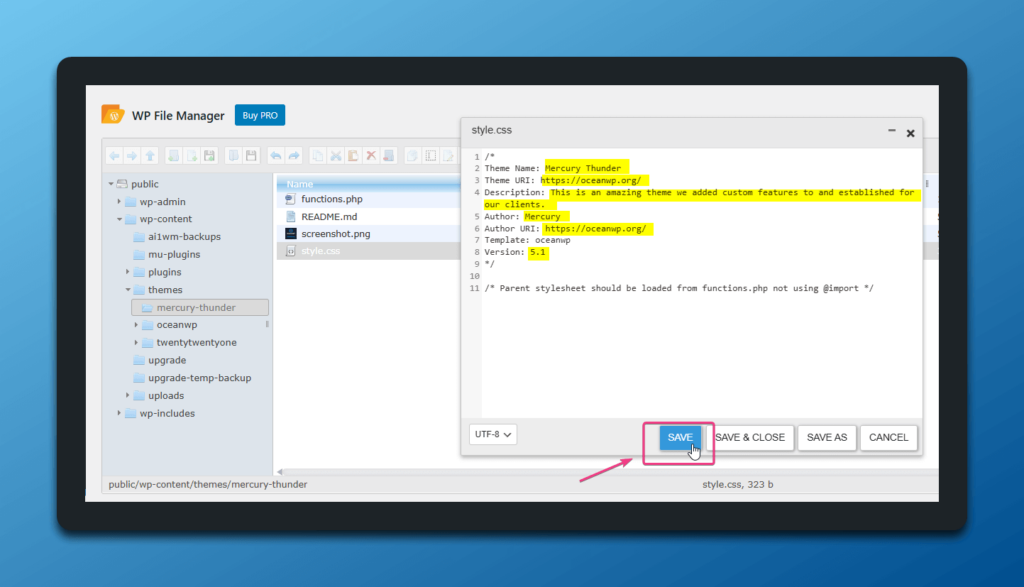Click the README.md file icon
Viewport: 1024px width, 587px height.
pyautogui.click(x=291, y=216)
